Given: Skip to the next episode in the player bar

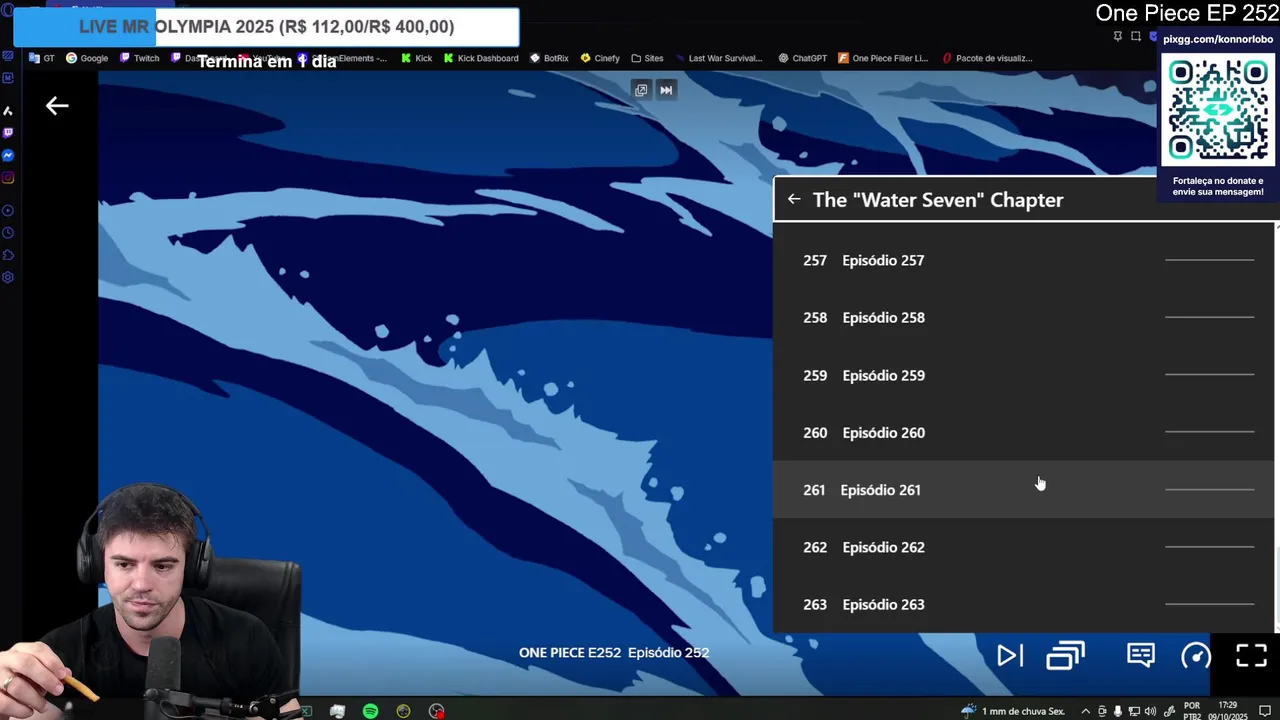Looking at the screenshot, I should point(1010,656).
